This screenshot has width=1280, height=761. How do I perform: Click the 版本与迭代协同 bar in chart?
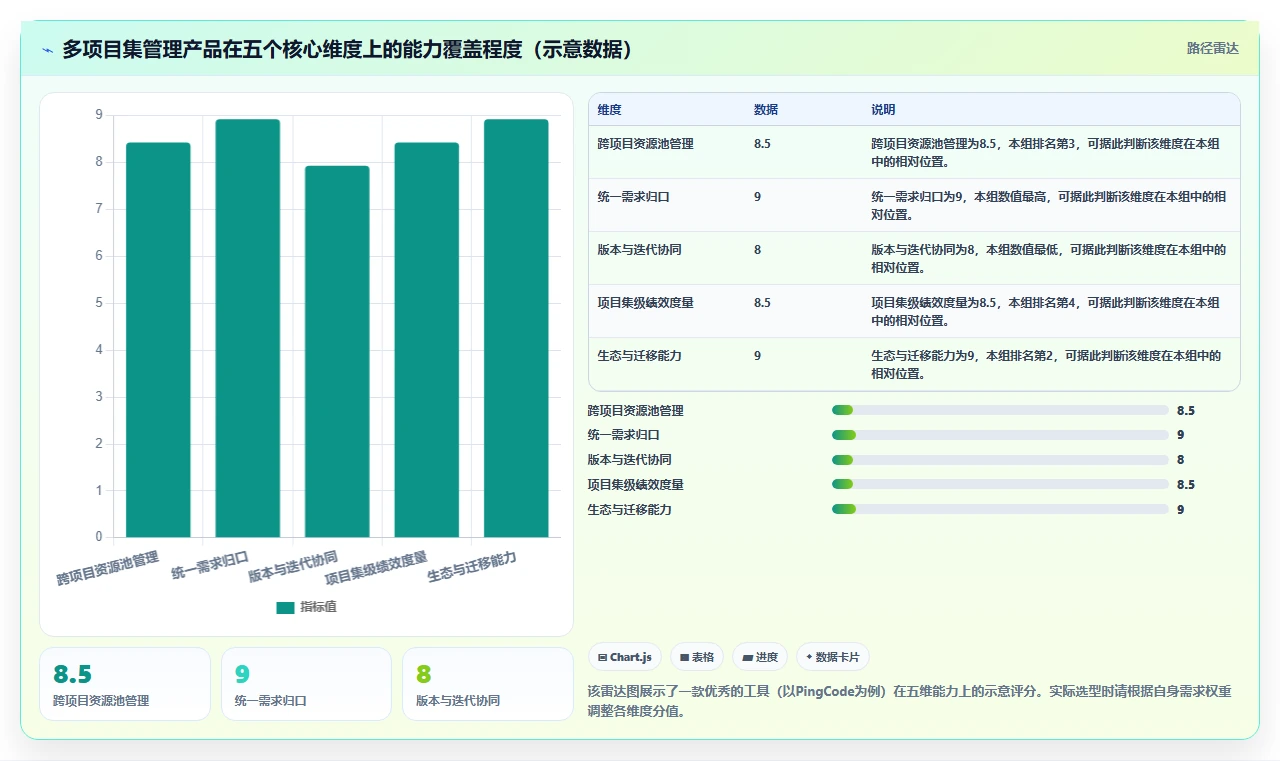click(x=337, y=352)
